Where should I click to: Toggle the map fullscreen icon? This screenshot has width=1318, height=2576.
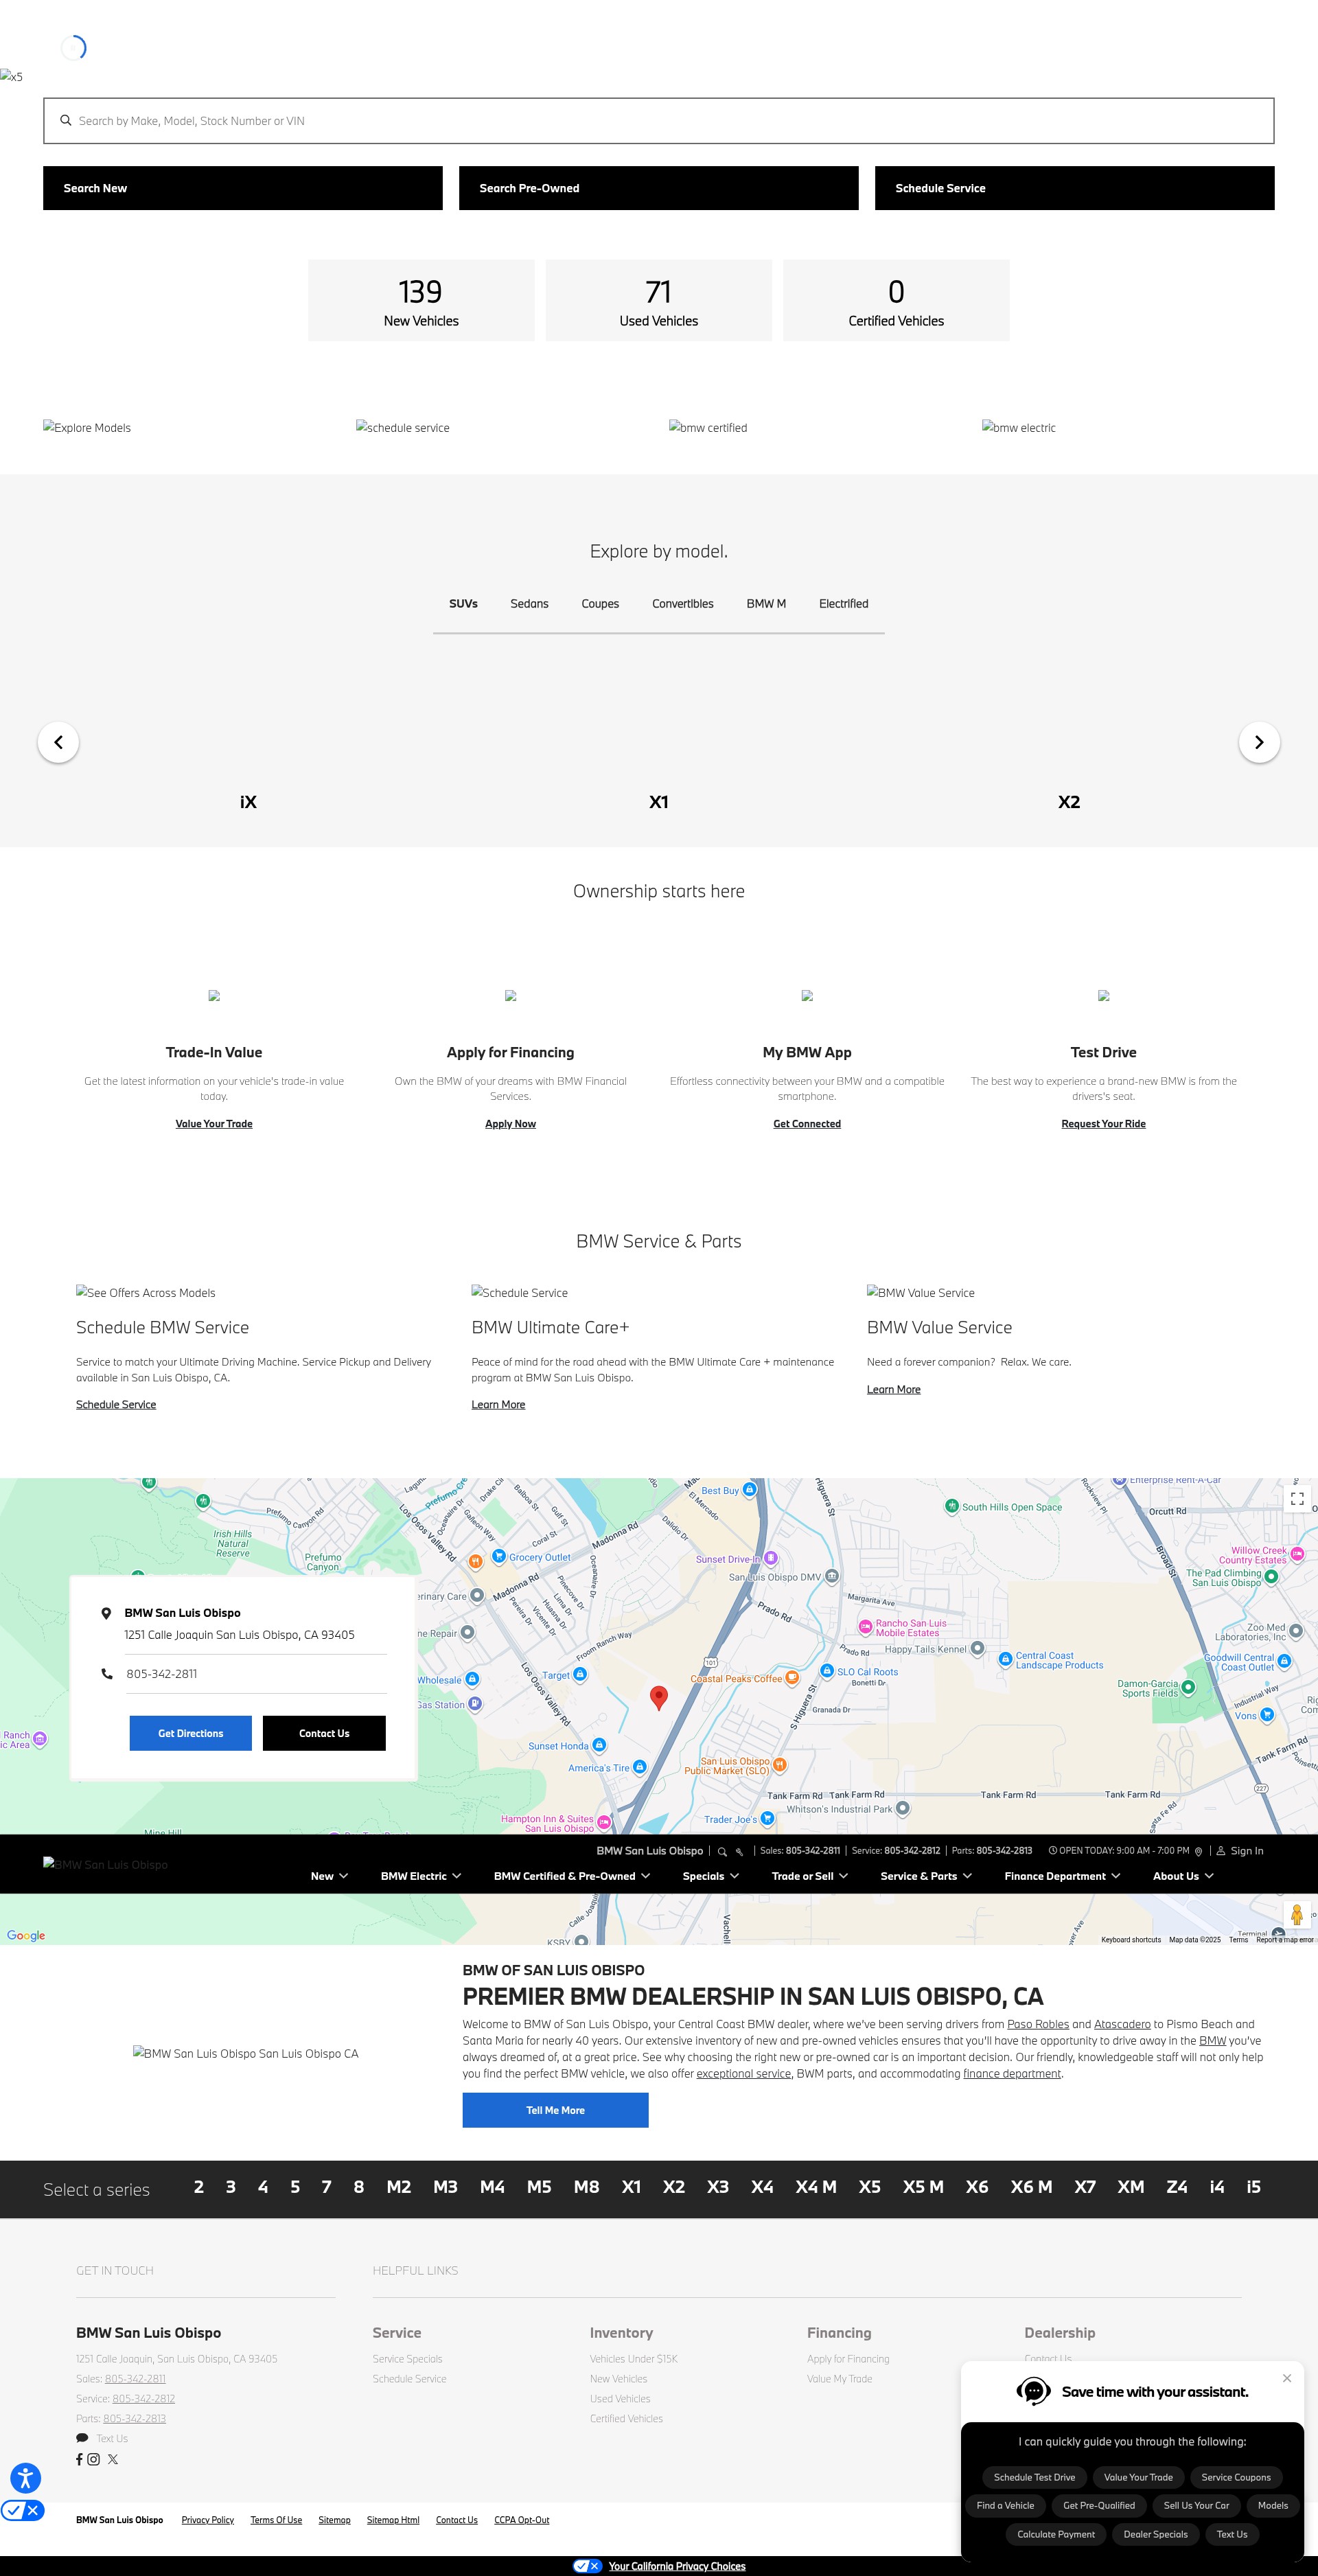[x=1297, y=1498]
